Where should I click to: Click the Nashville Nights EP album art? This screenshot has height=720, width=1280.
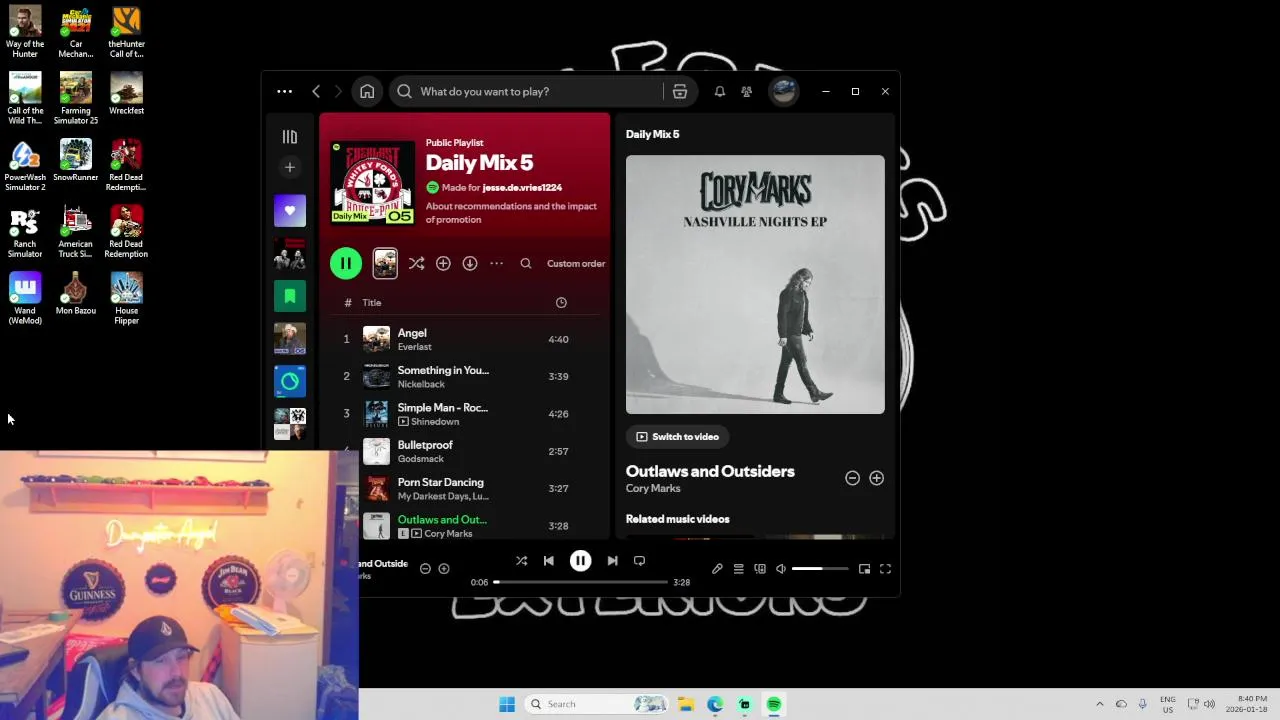[x=755, y=284]
